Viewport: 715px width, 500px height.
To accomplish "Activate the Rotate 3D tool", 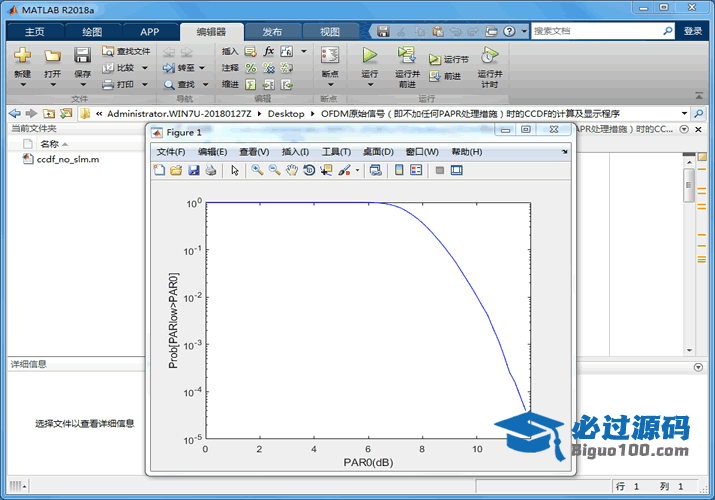I will (x=309, y=170).
